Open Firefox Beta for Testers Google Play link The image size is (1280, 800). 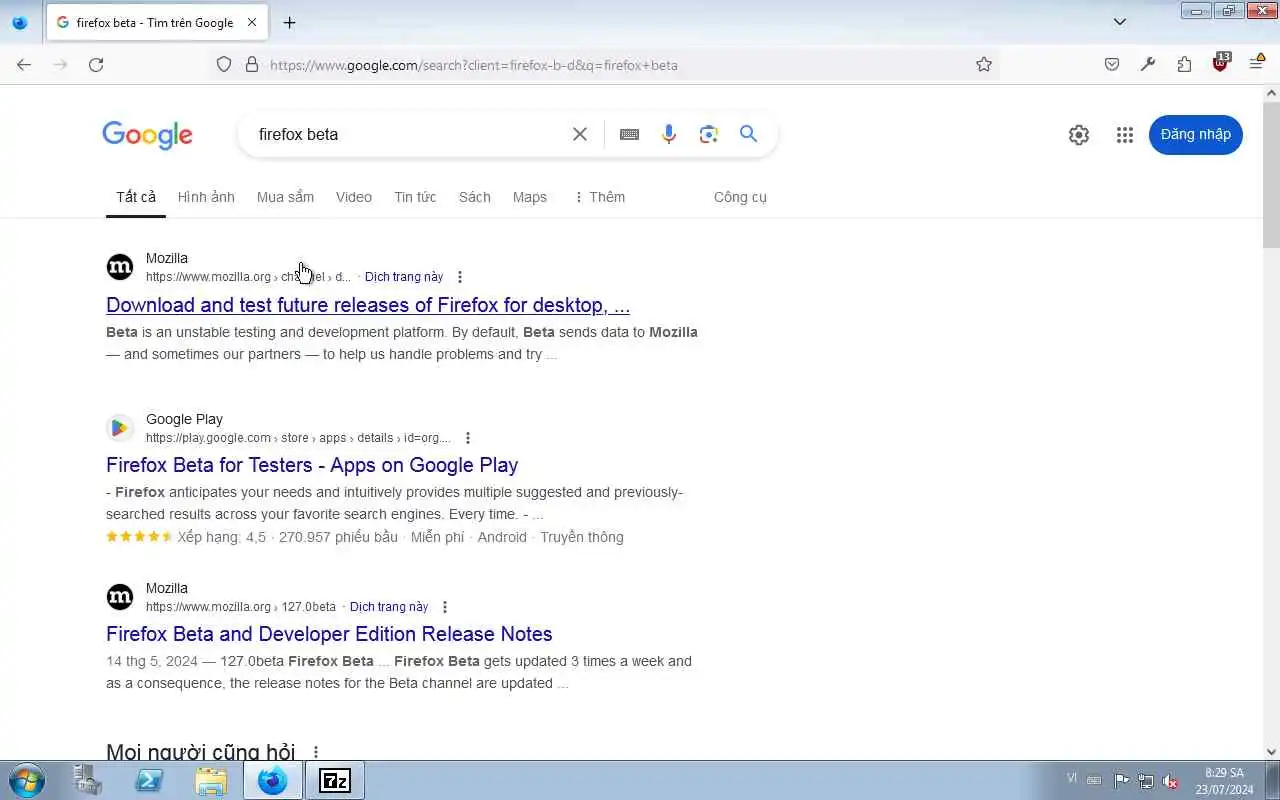click(312, 465)
